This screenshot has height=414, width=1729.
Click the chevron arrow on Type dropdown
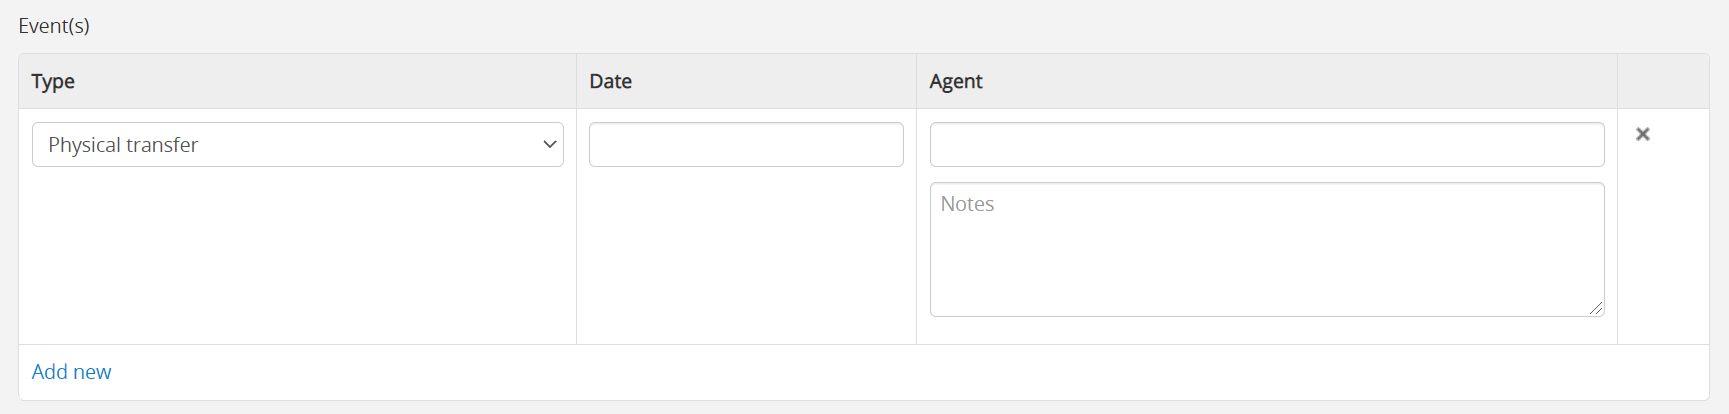(x=549, y=145)
